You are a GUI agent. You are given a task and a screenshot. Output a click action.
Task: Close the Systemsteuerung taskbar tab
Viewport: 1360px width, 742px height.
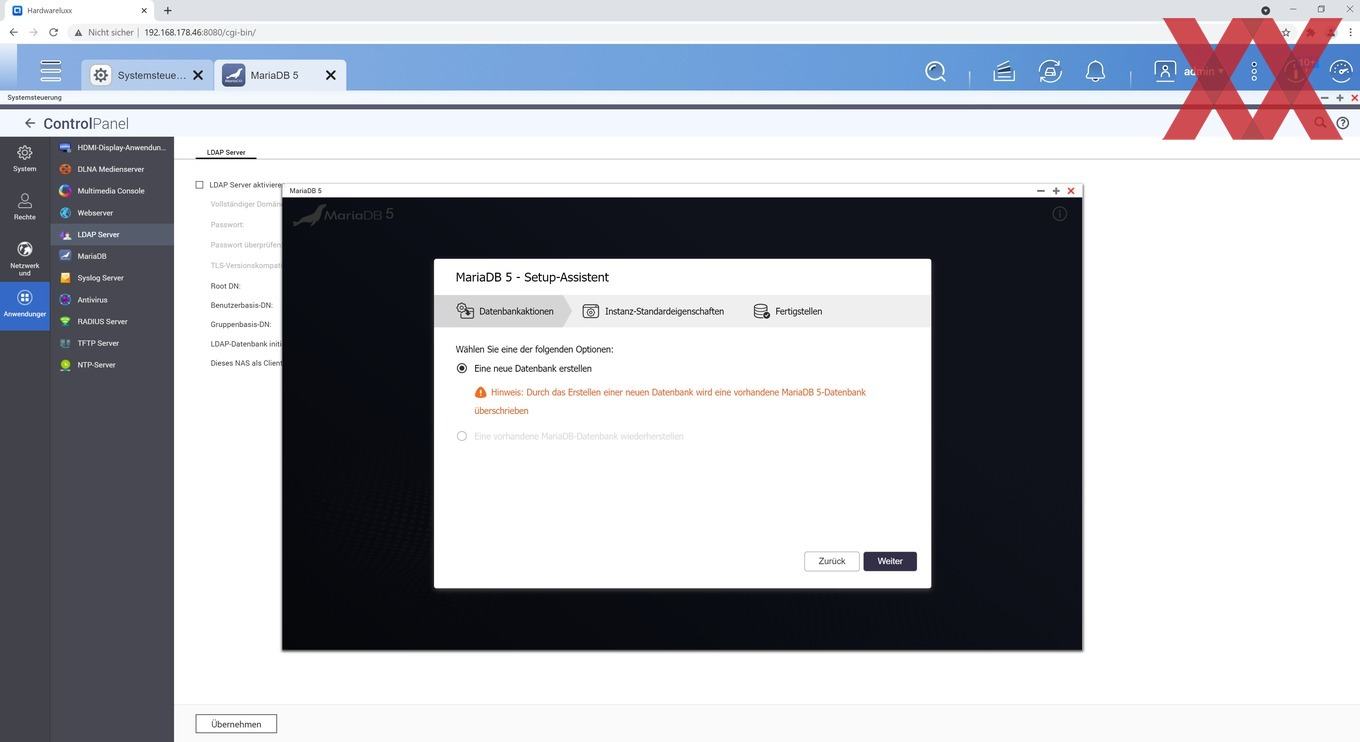198,75
